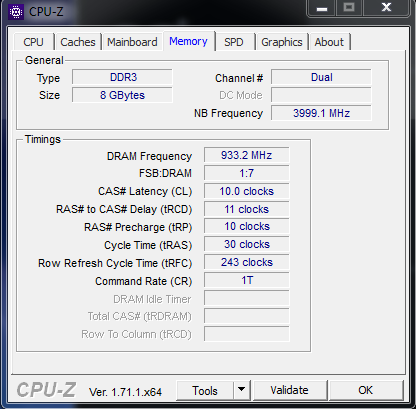The width and height of the screenshot is (416, 409).
Task: Click the empty DC Mode field
Action: pyautogui.click(x=321, y=95)
